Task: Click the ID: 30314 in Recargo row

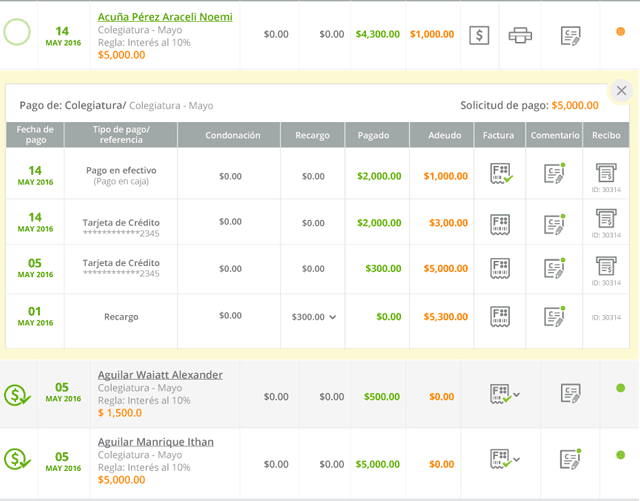Action: (x=606, y=318)
